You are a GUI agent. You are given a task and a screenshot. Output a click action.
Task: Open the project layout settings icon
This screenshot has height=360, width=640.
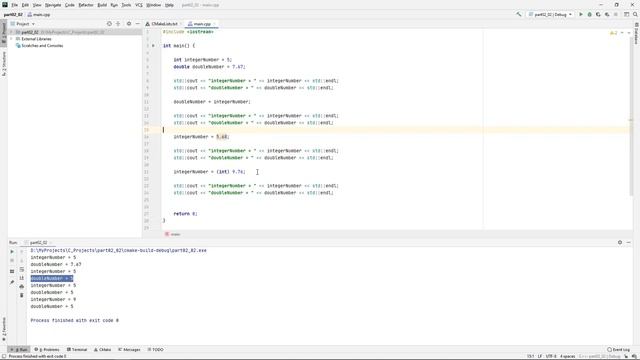click(x=627, y=14)
